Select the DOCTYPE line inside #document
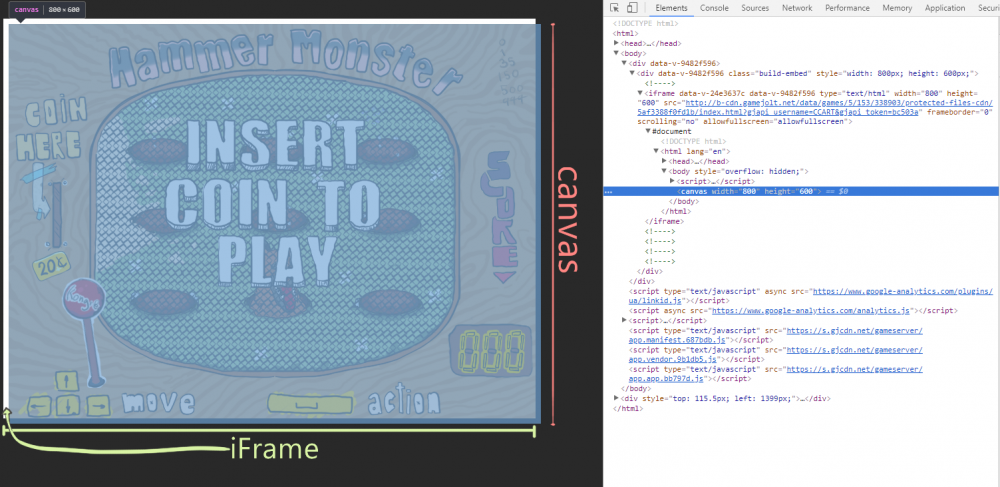1000x487 pixels. pyautogui.click(x=693, y=142)
